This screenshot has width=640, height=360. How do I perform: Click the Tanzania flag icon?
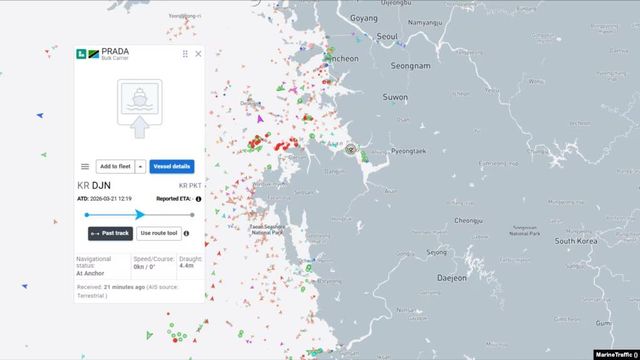coord(93,54)
